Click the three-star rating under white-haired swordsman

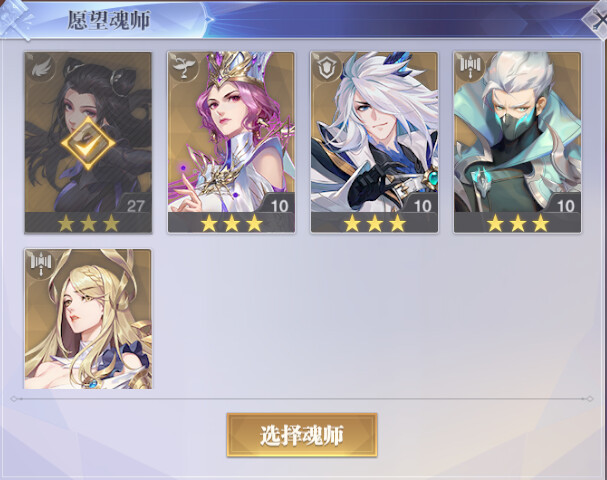tap(375, 223)
